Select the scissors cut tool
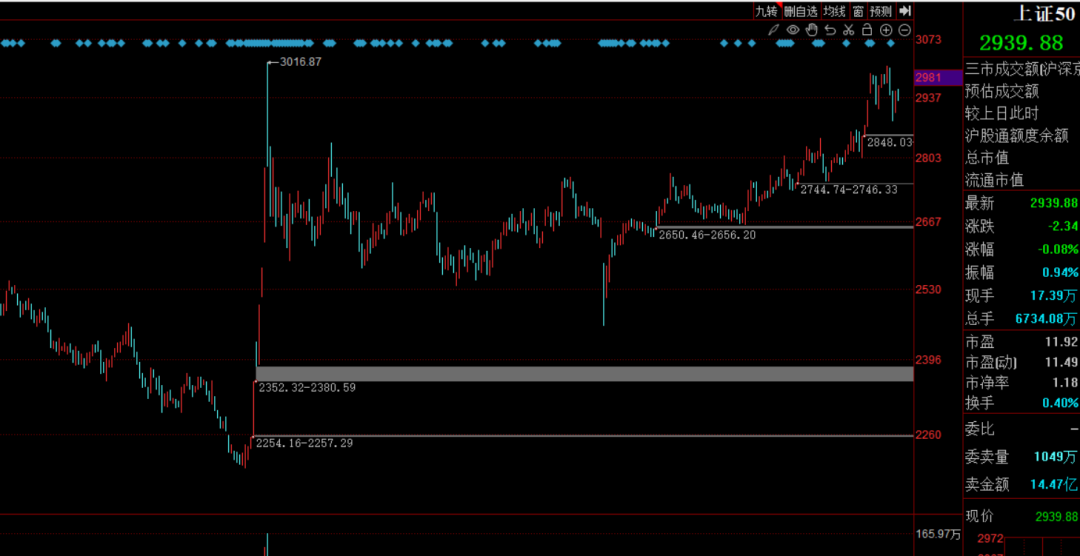Viewport: 1080px width, 556px height. (x=848, y=30)
